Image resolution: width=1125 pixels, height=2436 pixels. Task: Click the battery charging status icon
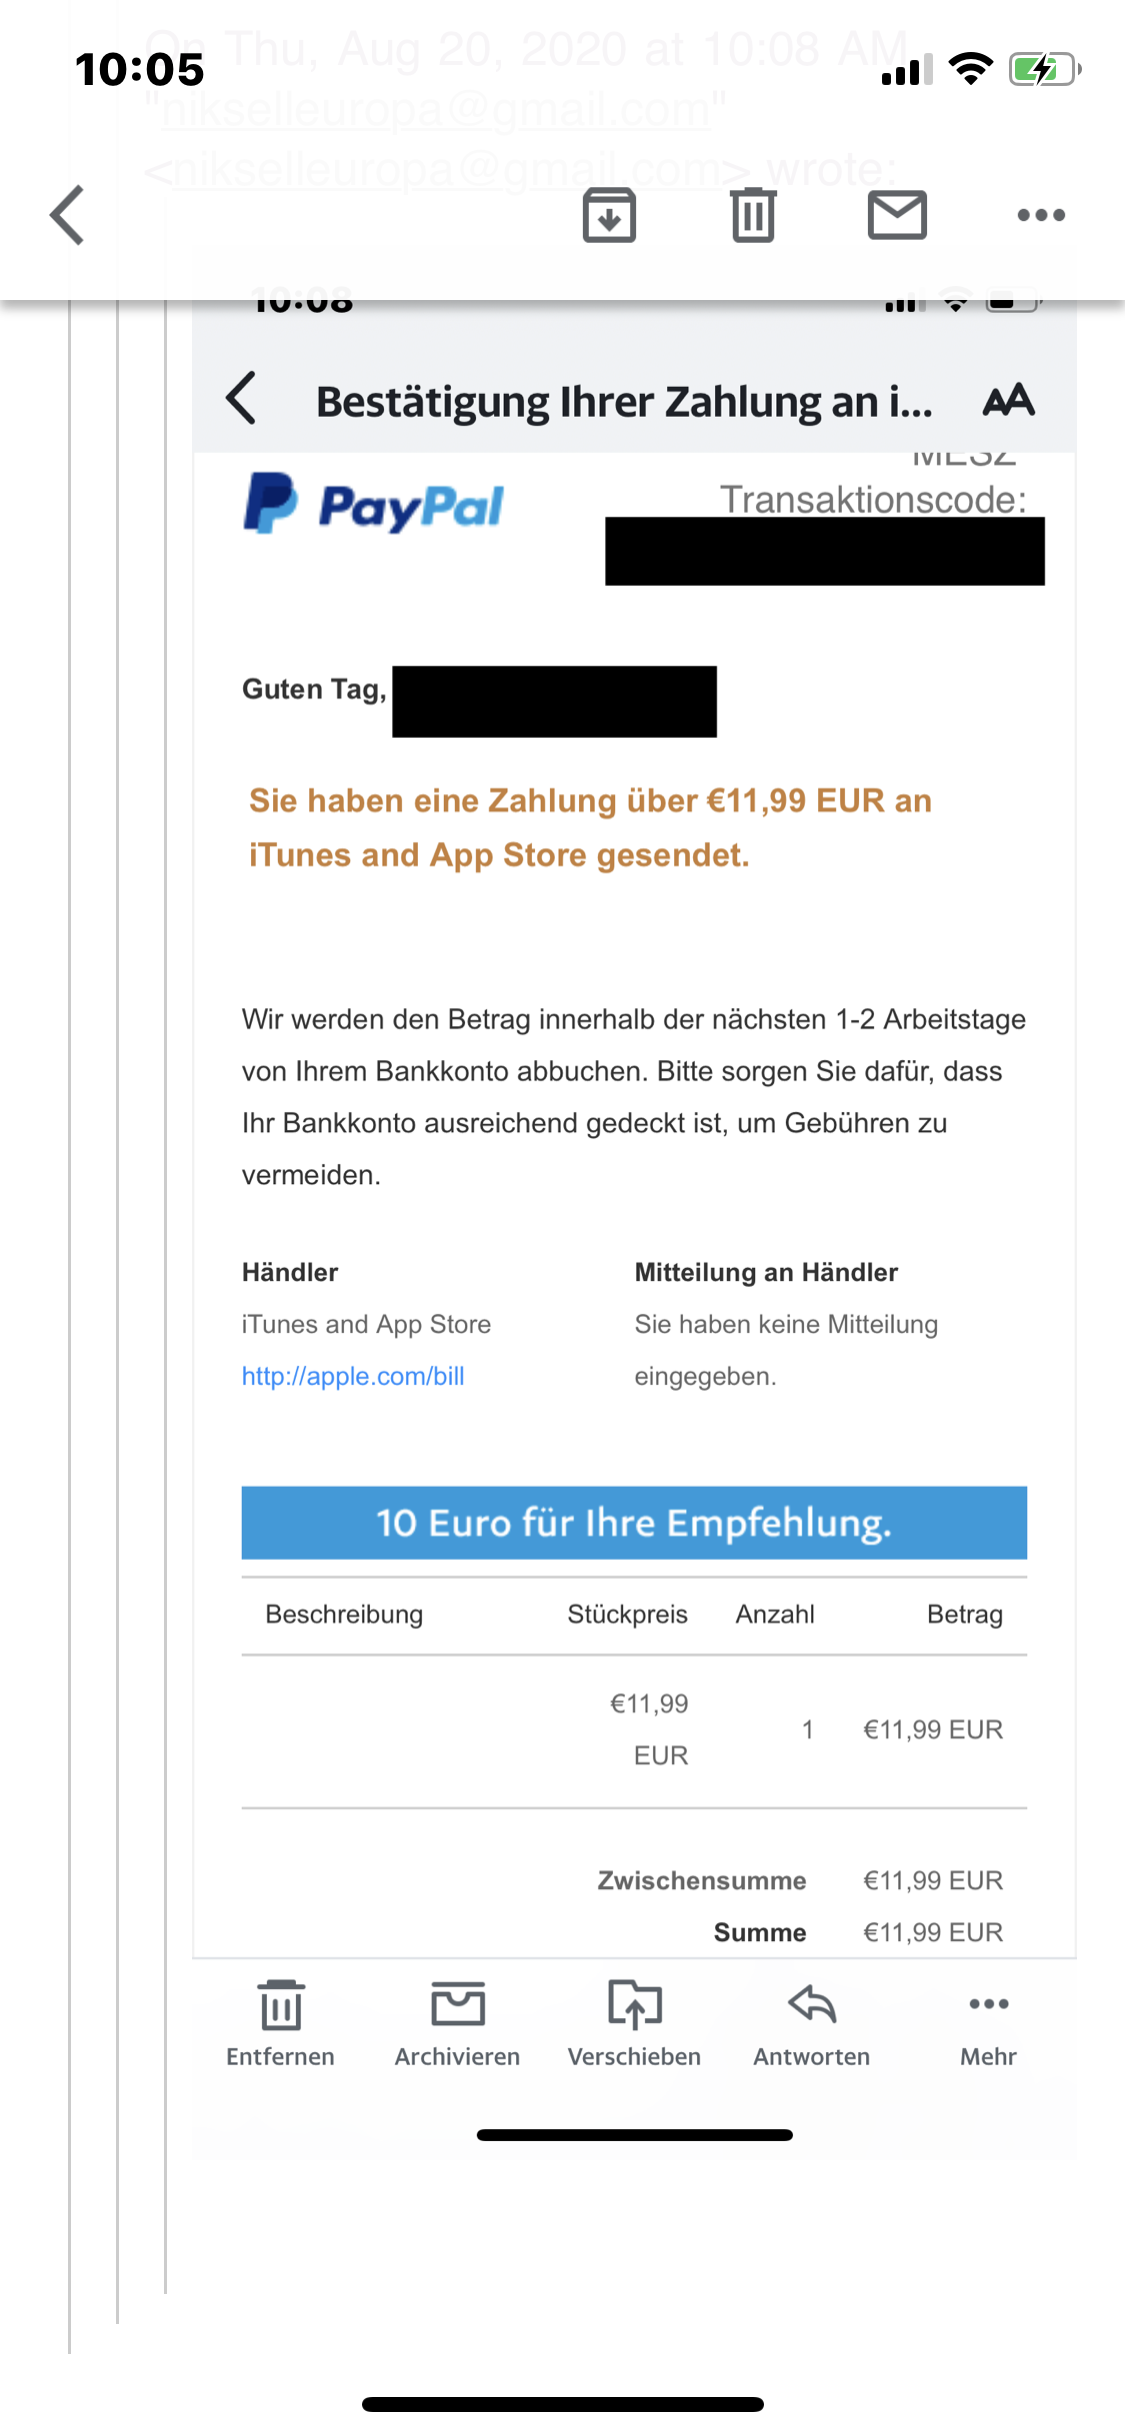click(1044, 70)
